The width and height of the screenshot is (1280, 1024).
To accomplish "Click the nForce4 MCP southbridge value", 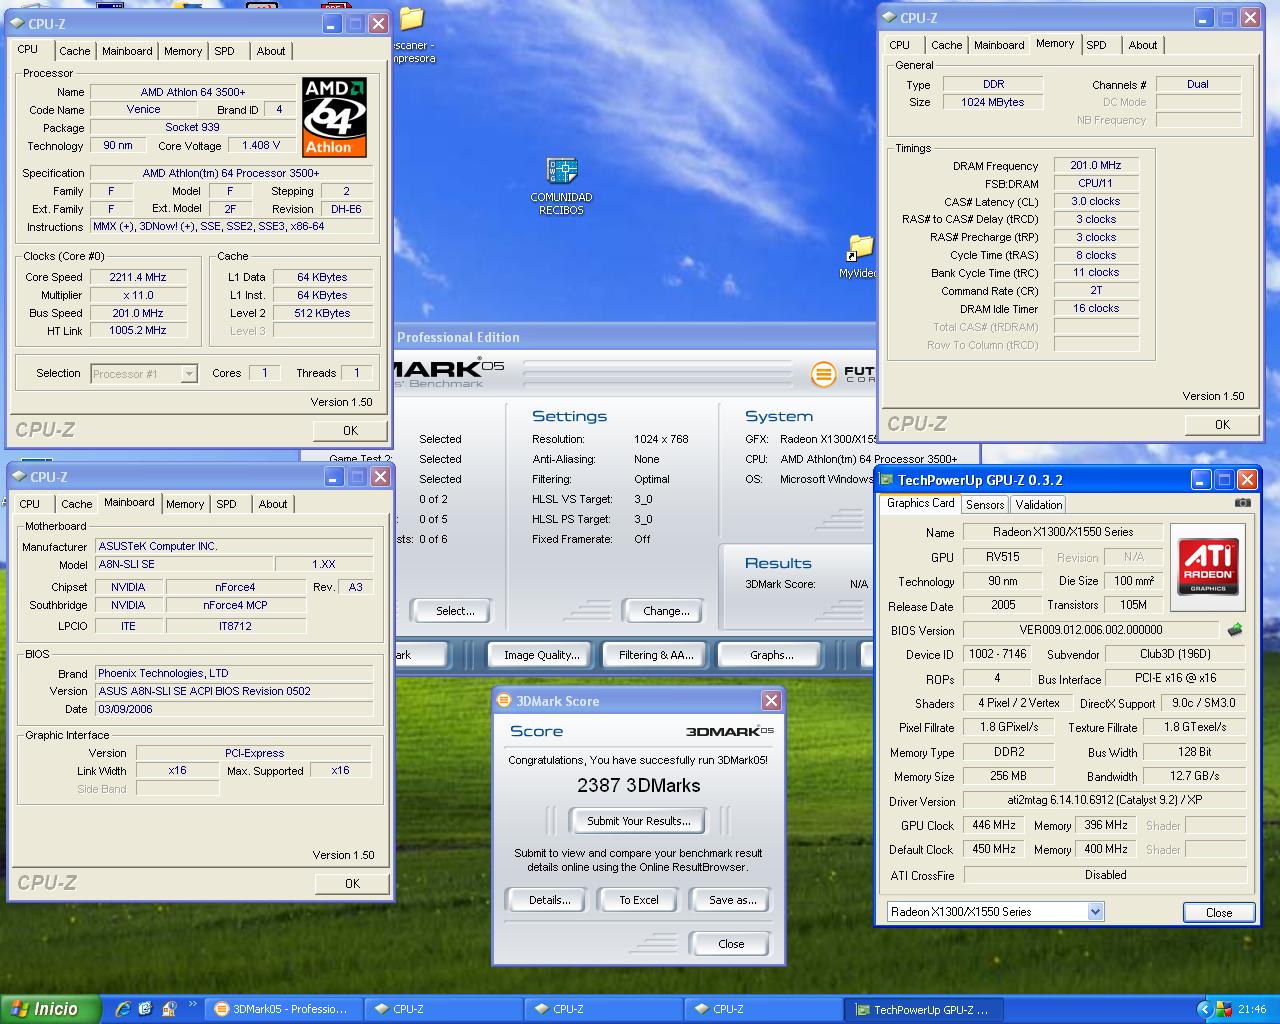I will click(x=235, y=605).
